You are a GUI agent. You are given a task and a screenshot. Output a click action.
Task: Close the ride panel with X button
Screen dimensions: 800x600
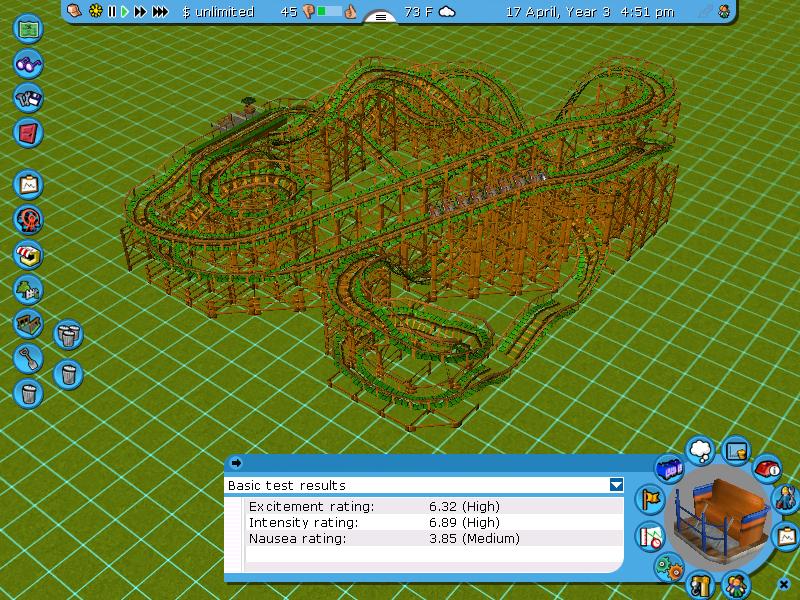point(784,584)
